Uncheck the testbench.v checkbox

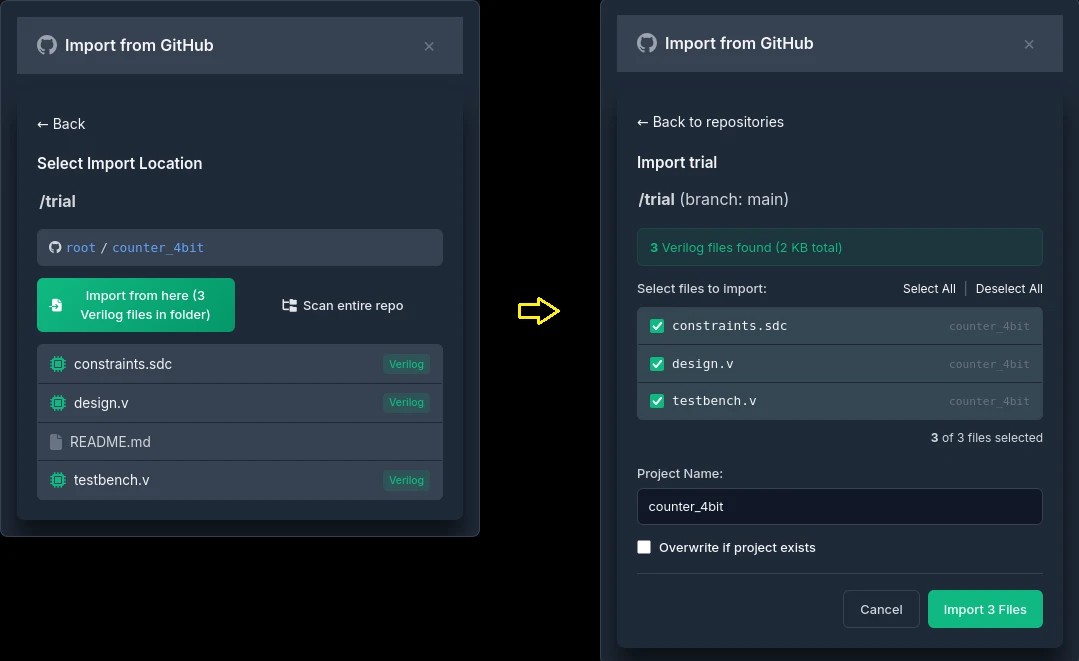(x=657, y=401)
